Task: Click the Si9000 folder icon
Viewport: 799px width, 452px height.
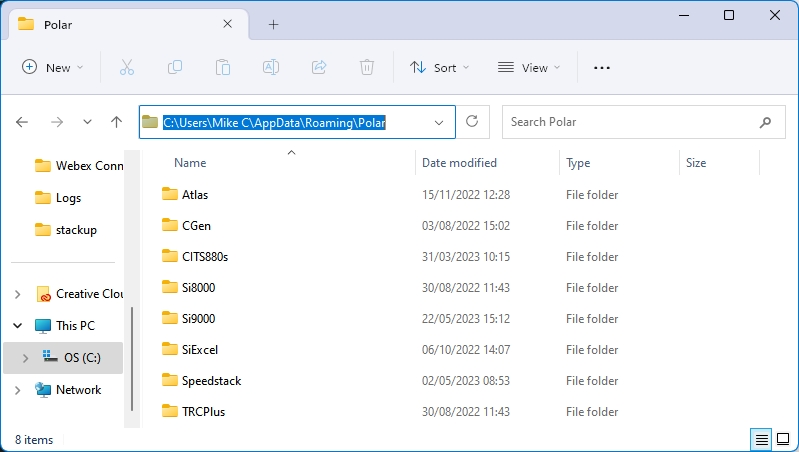Action: pos(170,318)
